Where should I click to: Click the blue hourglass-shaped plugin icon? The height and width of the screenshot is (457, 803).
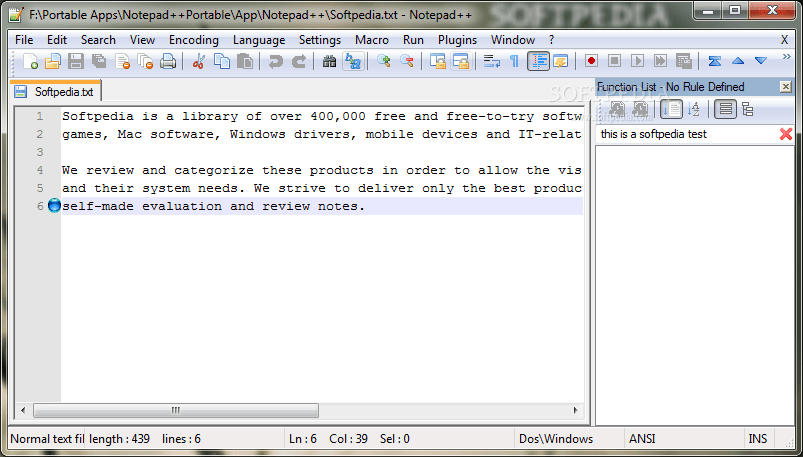[x=714, y=61]
